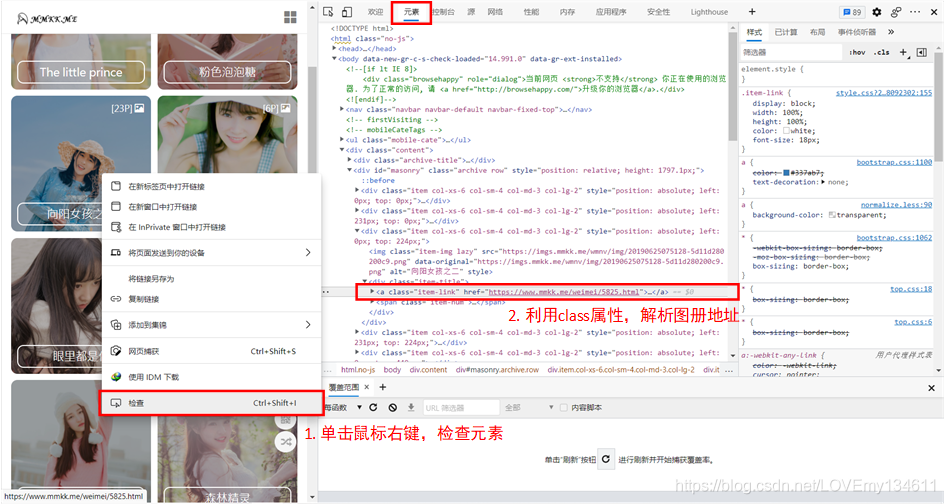Open bootstrap.css:1100 source link
This screenshot has height=504, width=945.
pyautogui.click(x=894, y=162)
